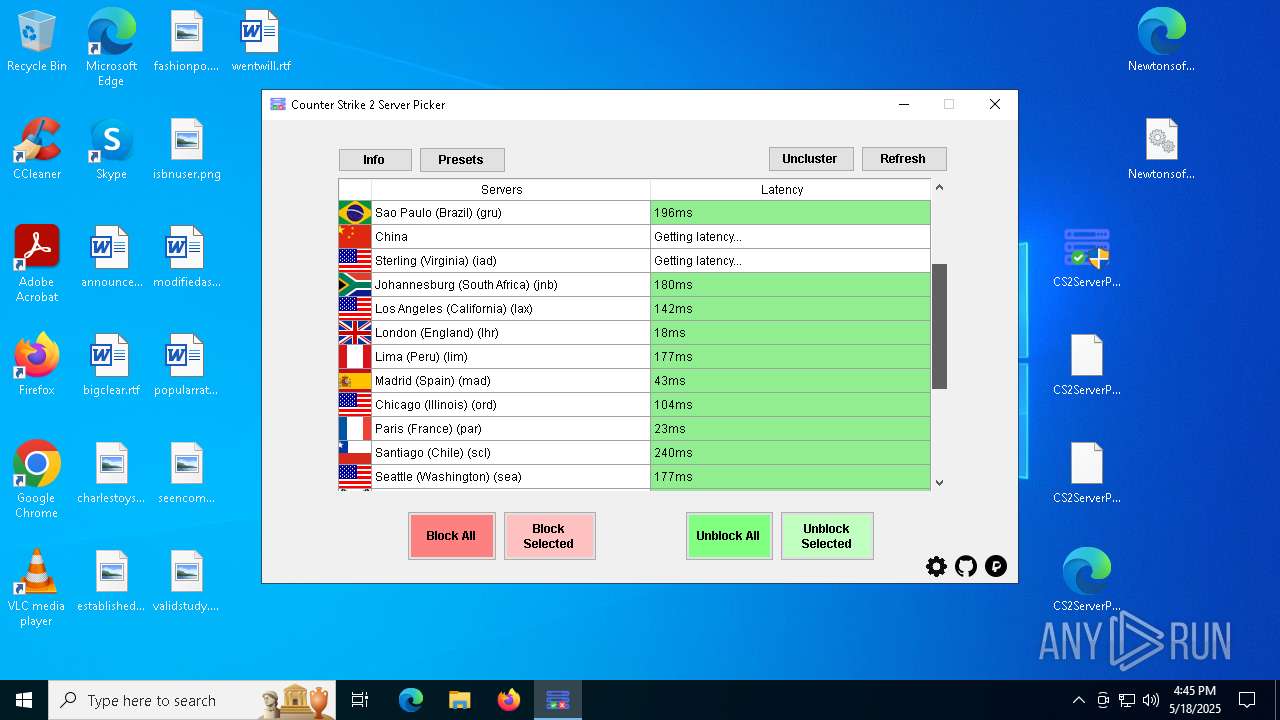Click the Peru flag icon
1280x720 pixels.
click(x=355, y=357)
